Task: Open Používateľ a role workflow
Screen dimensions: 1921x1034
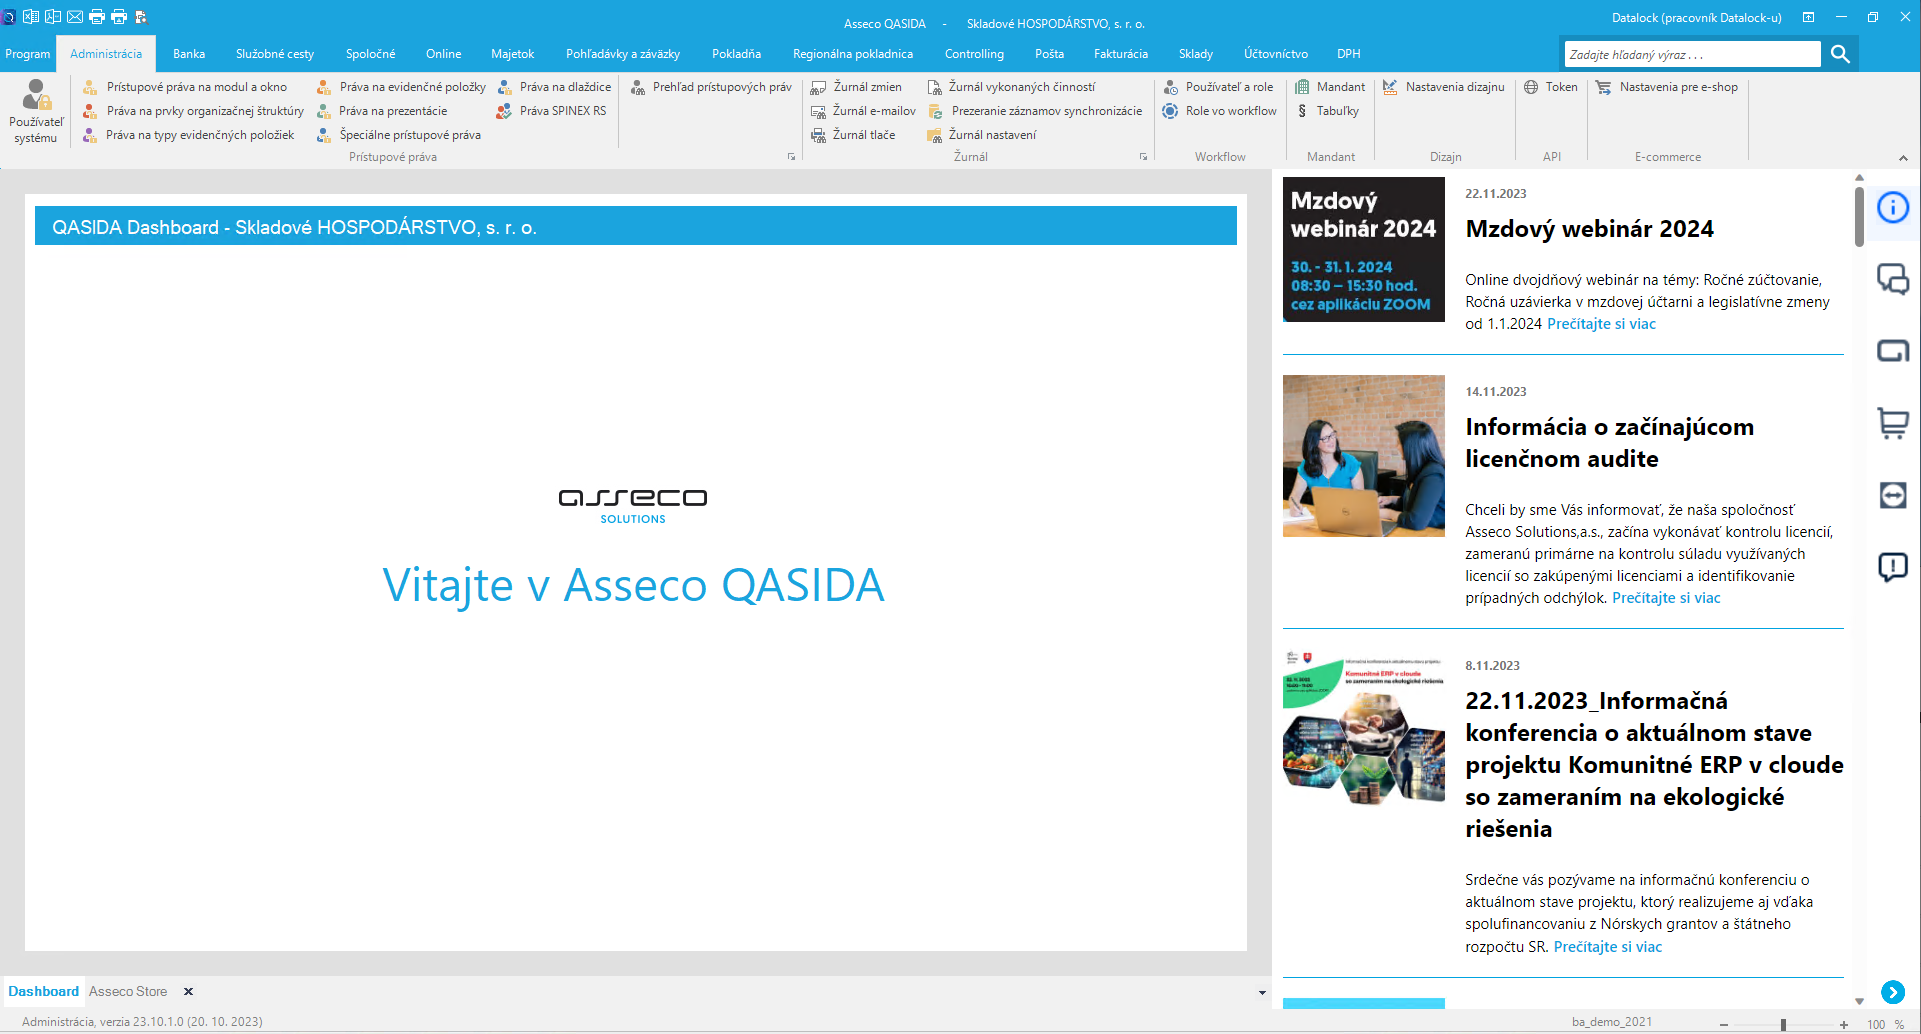Action: coord(1218,87)
